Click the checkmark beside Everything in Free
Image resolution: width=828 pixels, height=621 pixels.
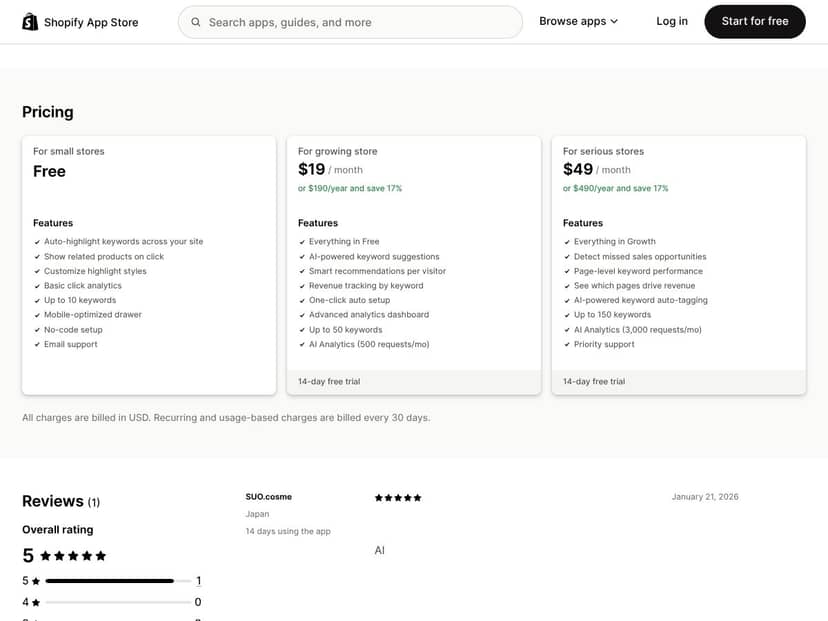303,241
